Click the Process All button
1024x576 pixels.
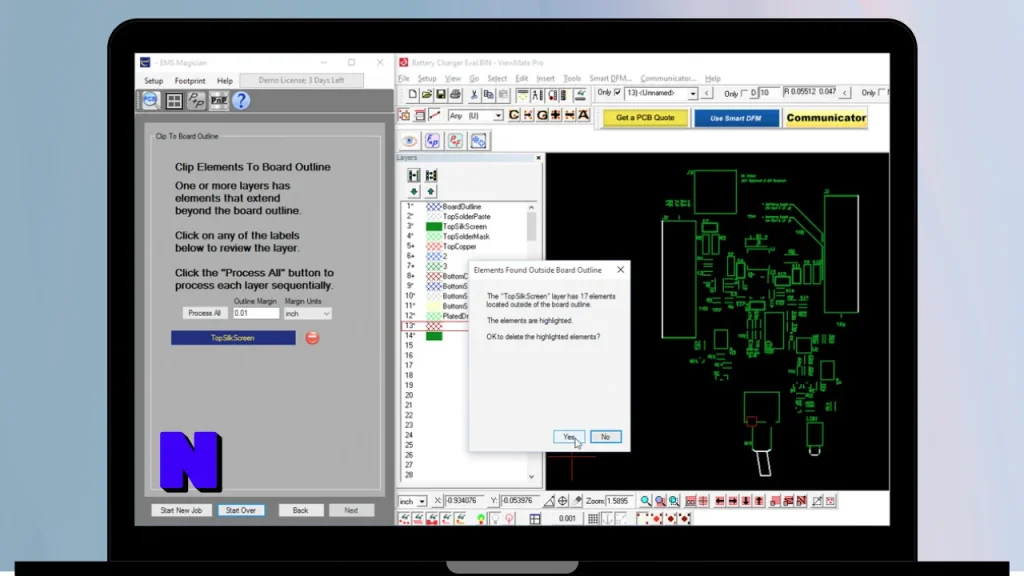coord(204,313)
